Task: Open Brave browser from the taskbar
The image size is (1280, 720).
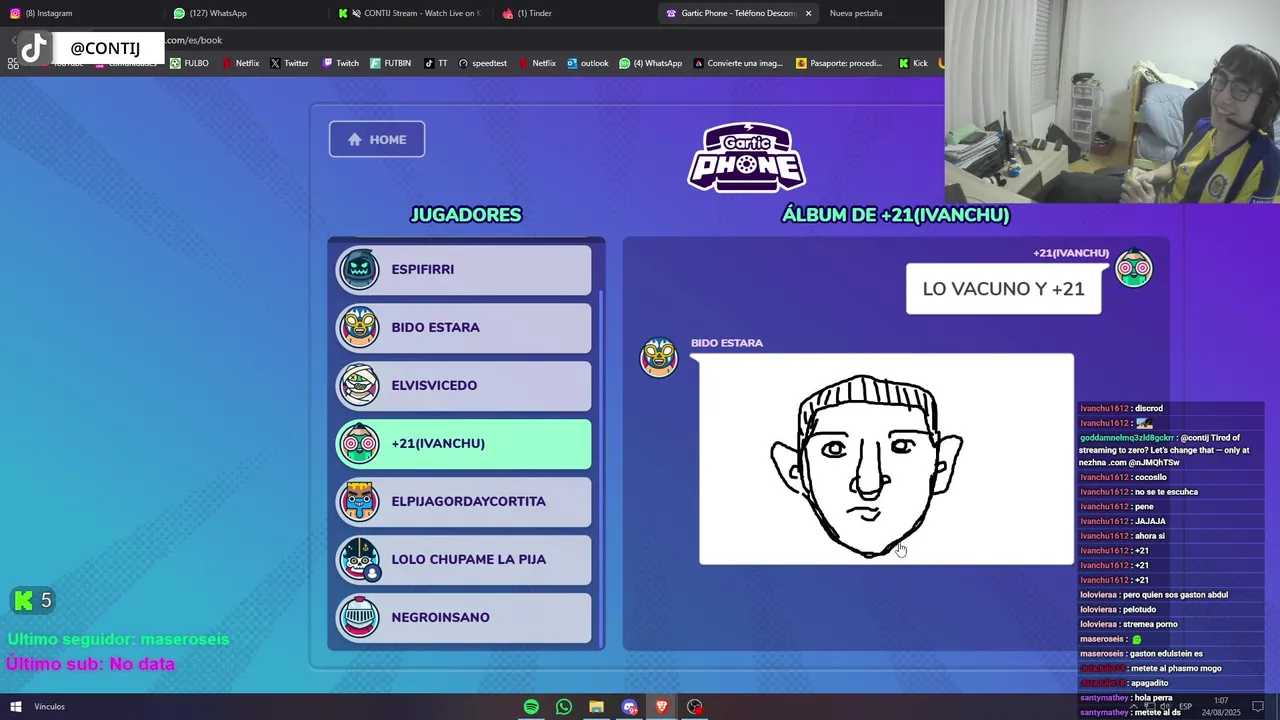Action: pyautogui.click(x=661, y=707)
